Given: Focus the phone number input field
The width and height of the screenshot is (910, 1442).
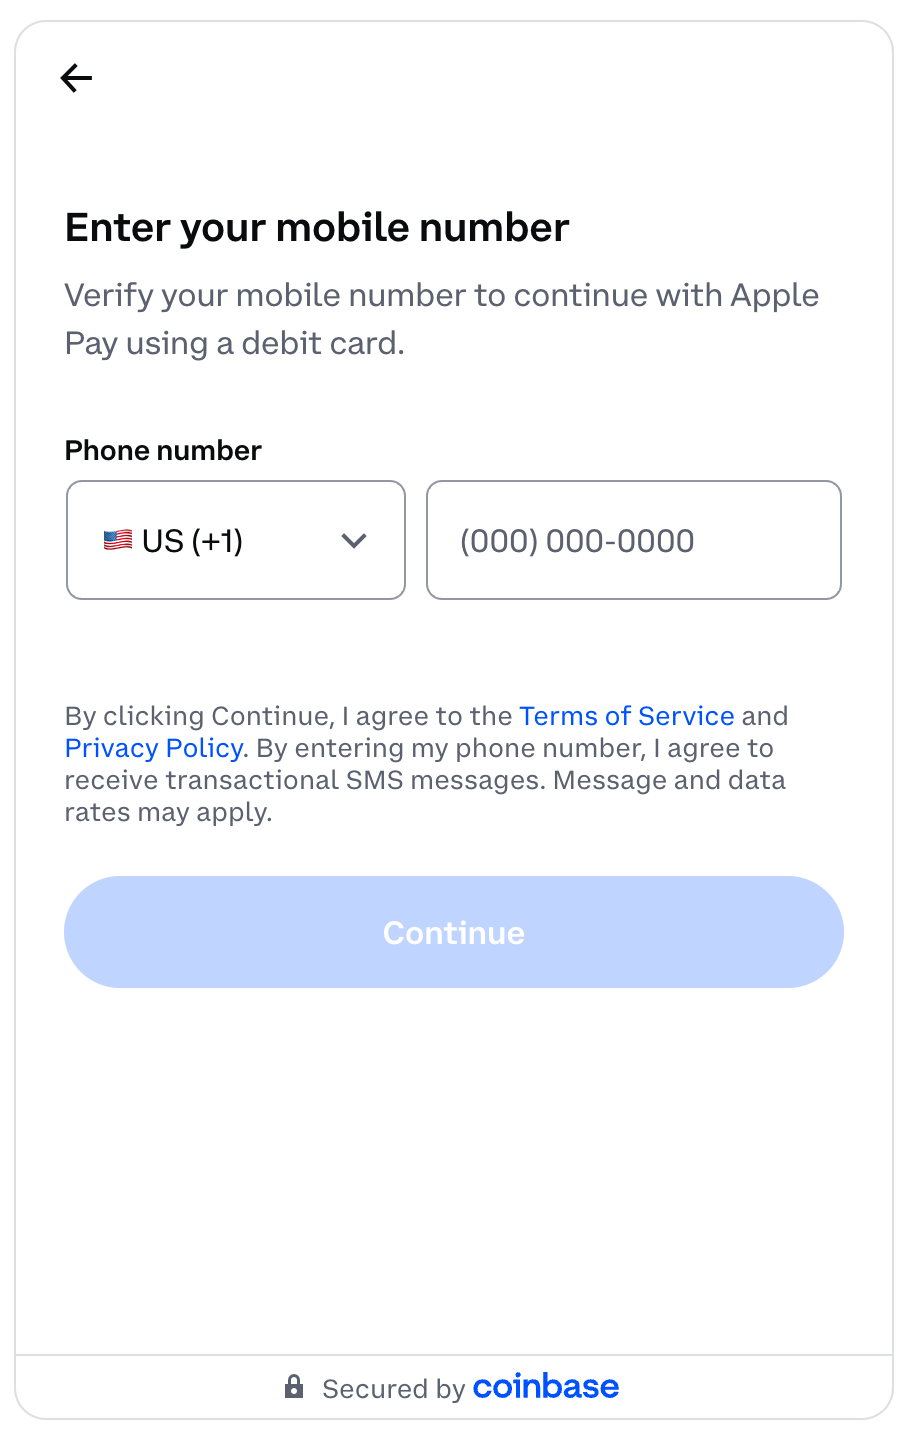Looking at the screenshot, I should (x=634, y=541).
